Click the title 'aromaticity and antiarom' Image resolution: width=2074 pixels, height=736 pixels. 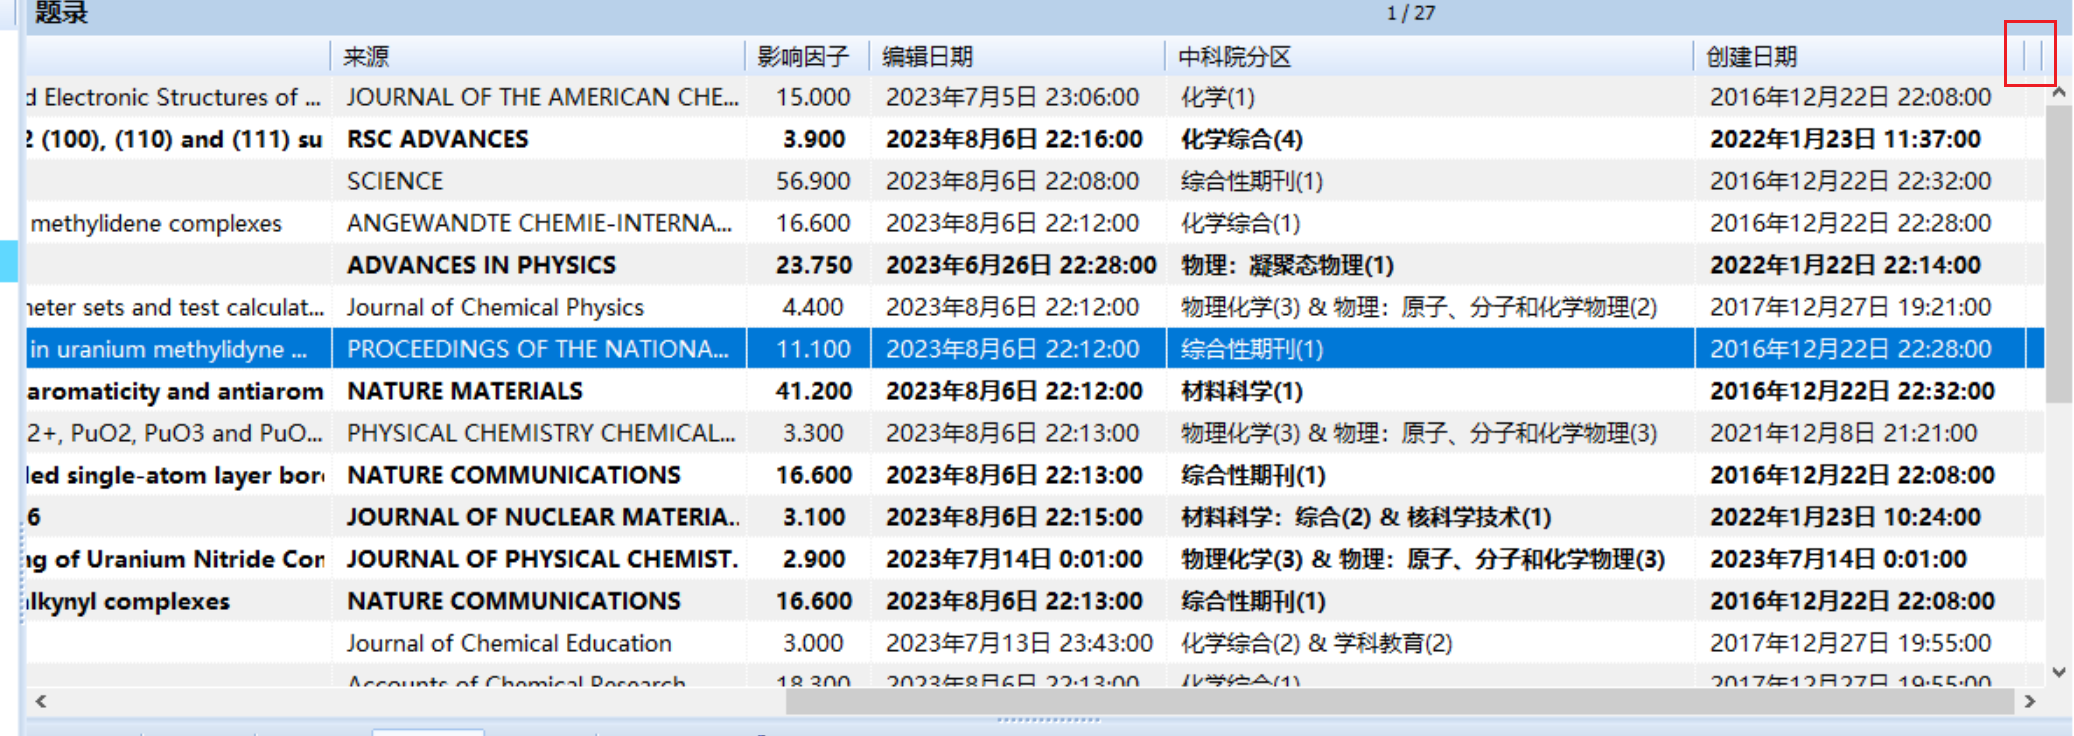click(176, 391)
